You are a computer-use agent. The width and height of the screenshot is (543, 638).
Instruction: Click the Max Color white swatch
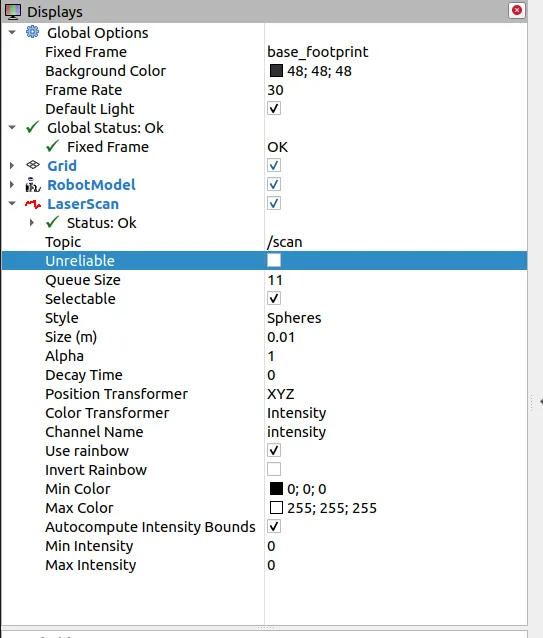(x=276, y=508)
